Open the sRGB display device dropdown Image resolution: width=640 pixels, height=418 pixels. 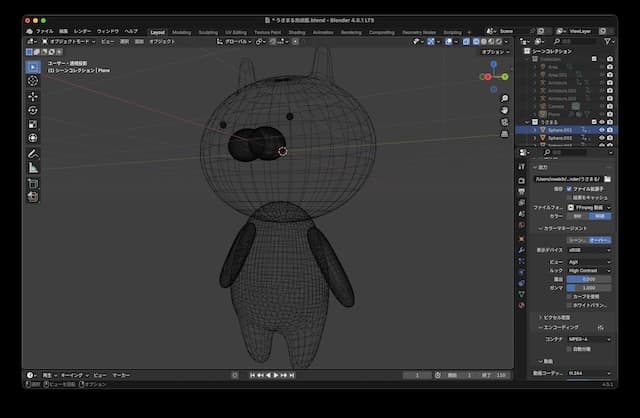(589, 250)
